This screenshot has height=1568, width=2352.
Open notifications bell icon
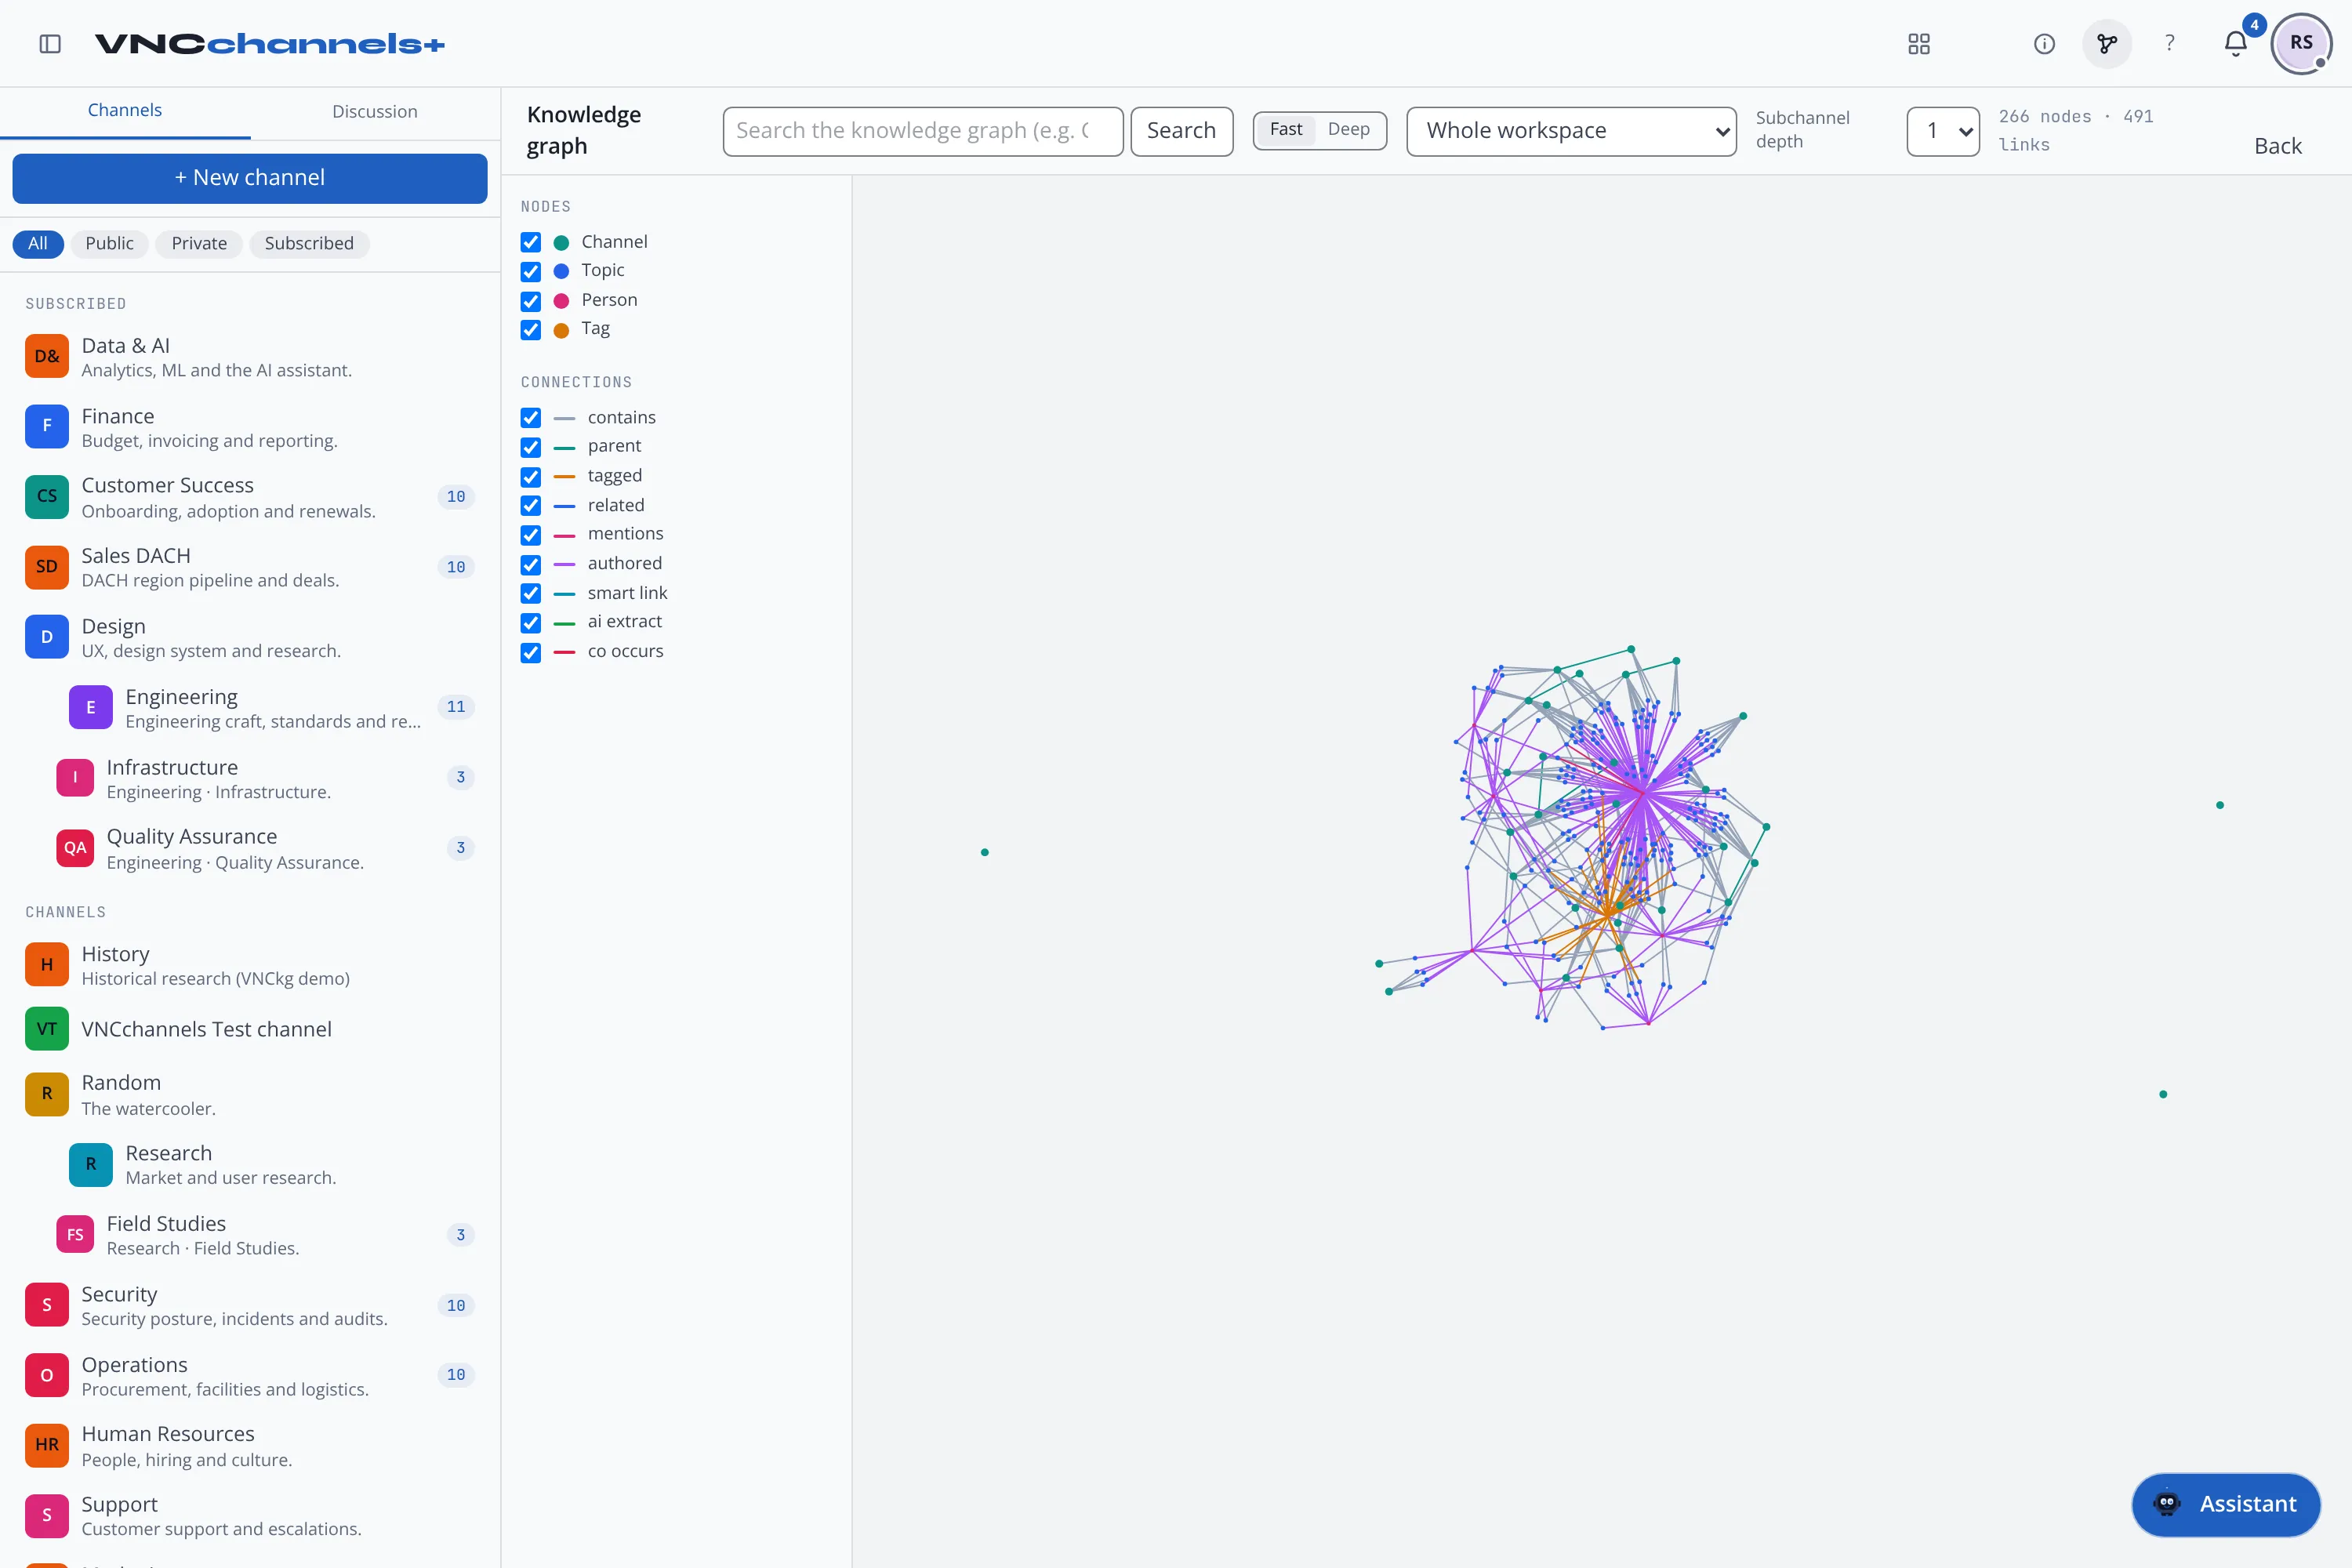coord(2236,44)
